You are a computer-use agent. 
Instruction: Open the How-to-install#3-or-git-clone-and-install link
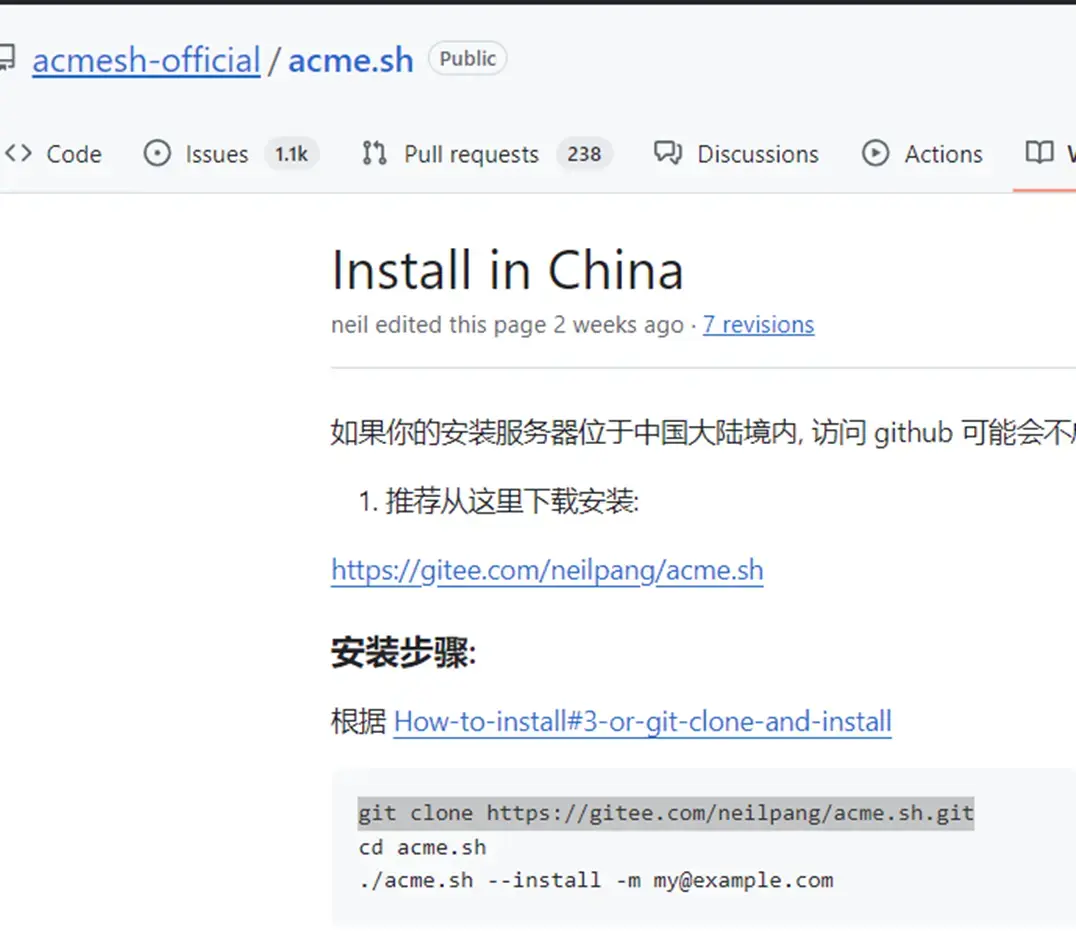point(642,721)
